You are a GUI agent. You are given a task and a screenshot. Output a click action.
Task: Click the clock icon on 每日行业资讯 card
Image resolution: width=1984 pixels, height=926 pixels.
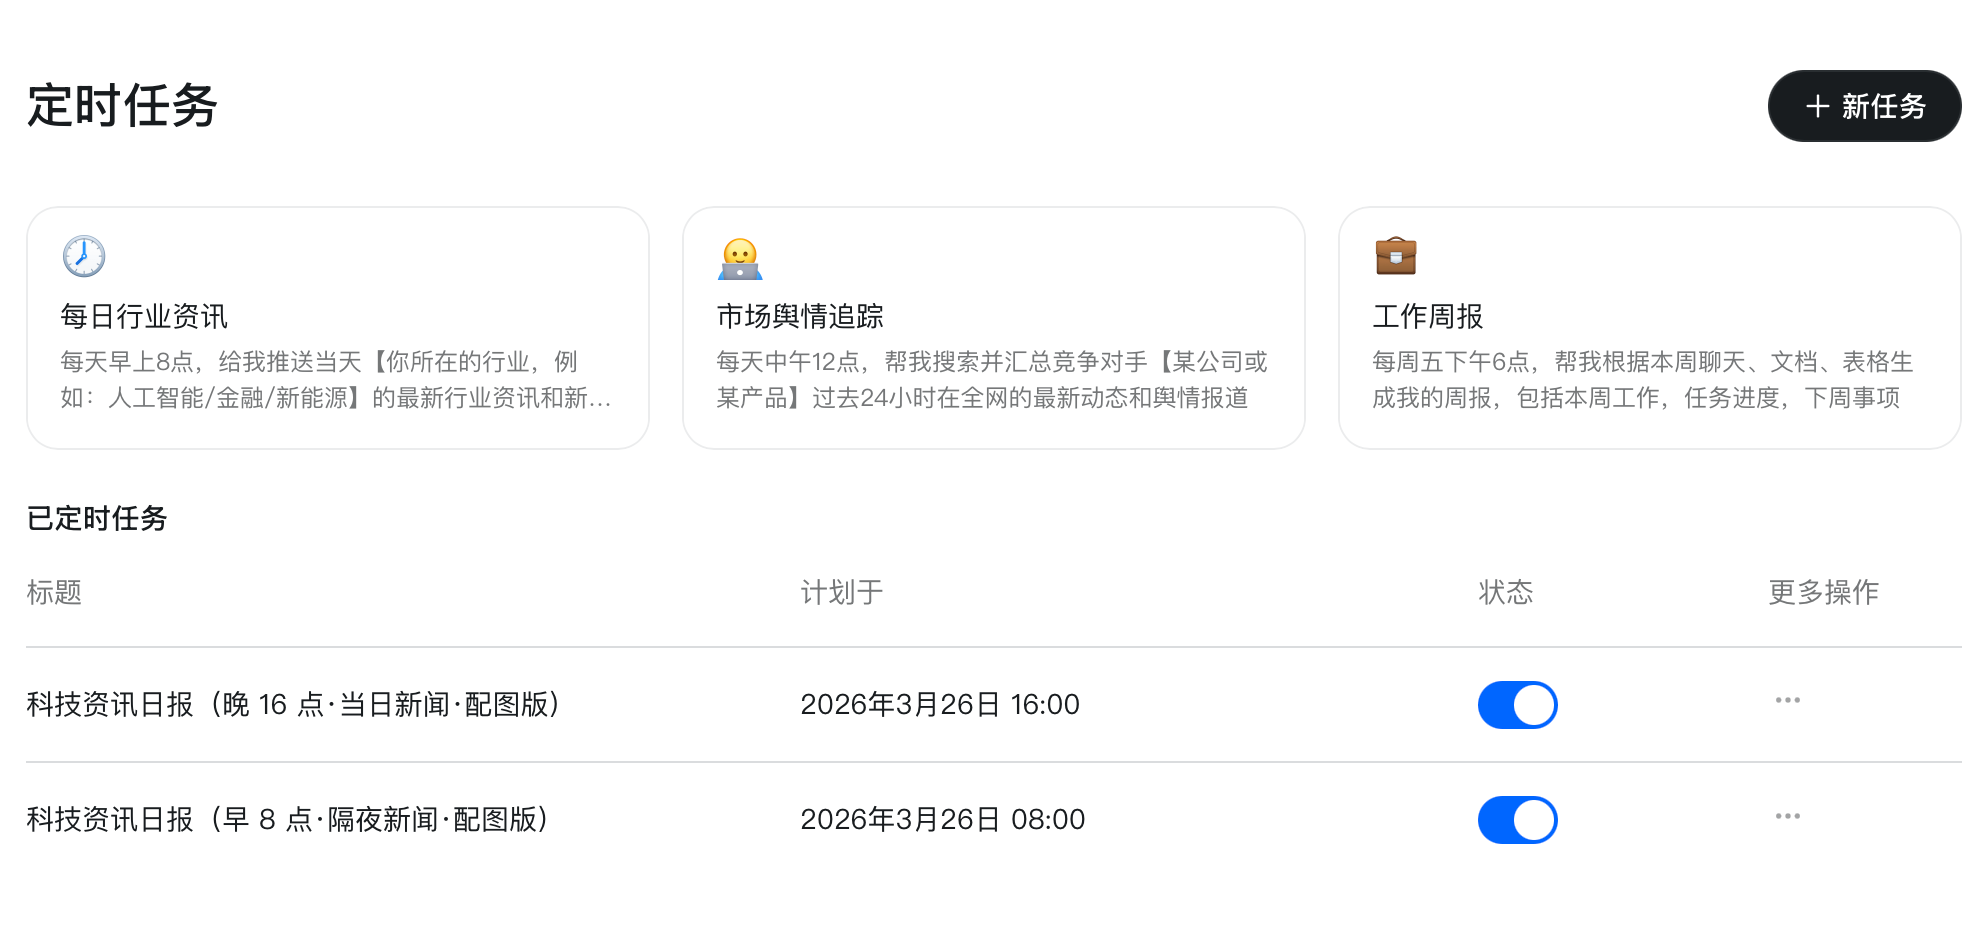(82, 255)
